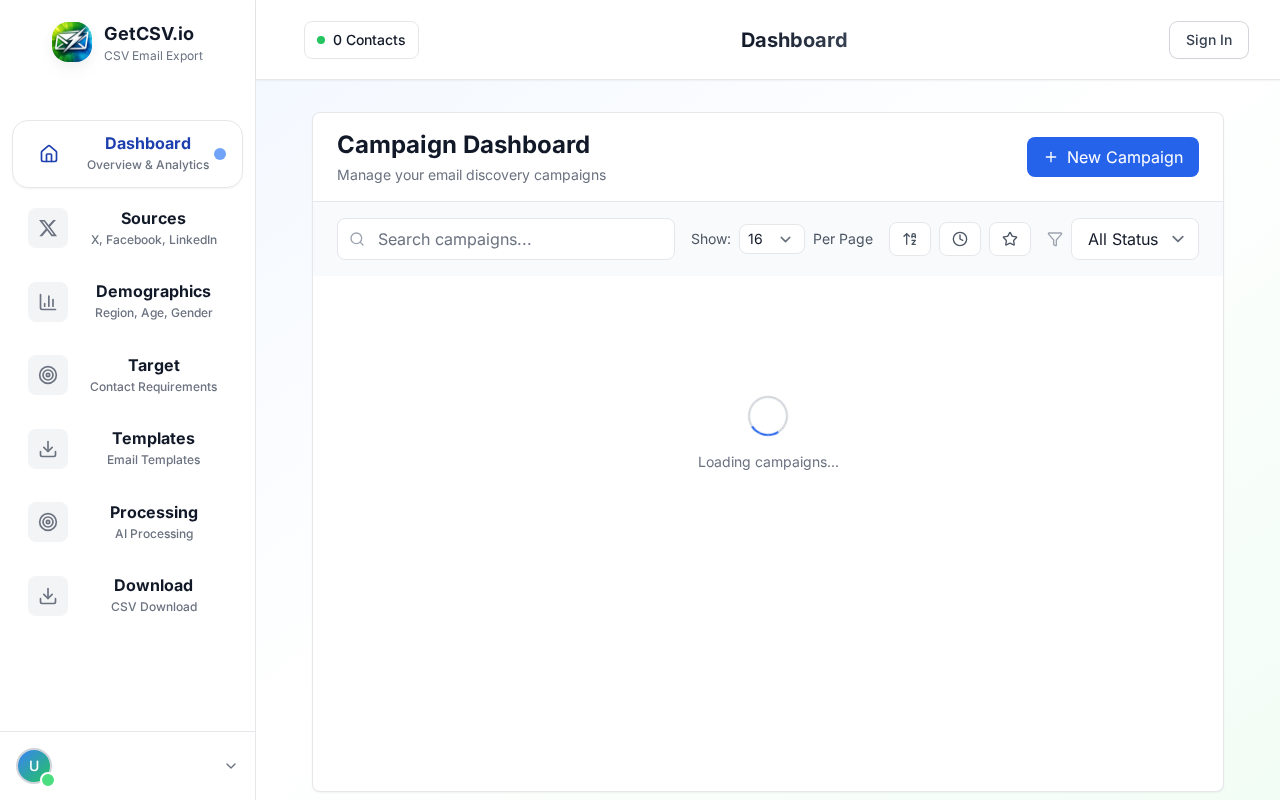
Task: Click the plus icon on New Campaign
Action: (1051, 157)
